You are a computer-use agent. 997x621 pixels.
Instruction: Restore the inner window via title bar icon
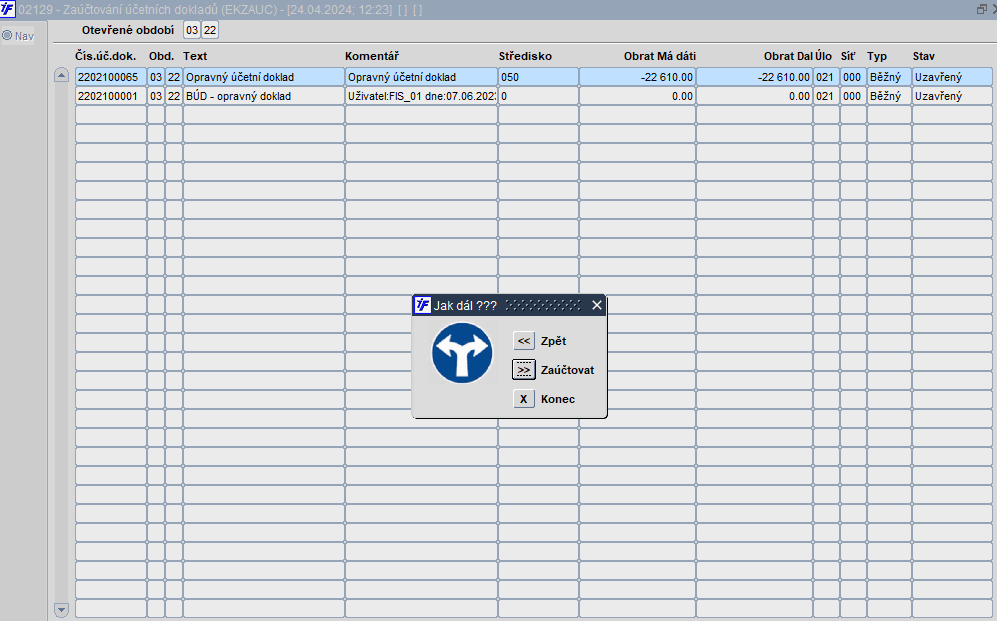point(981,9)
